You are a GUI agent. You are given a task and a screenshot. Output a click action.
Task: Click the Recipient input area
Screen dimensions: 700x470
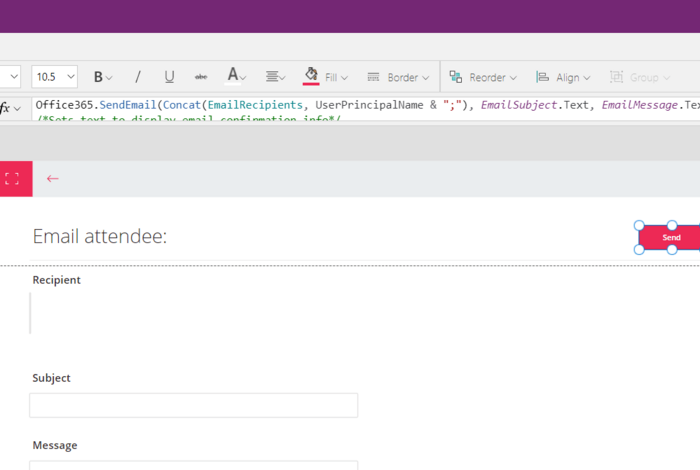point(194,313)
